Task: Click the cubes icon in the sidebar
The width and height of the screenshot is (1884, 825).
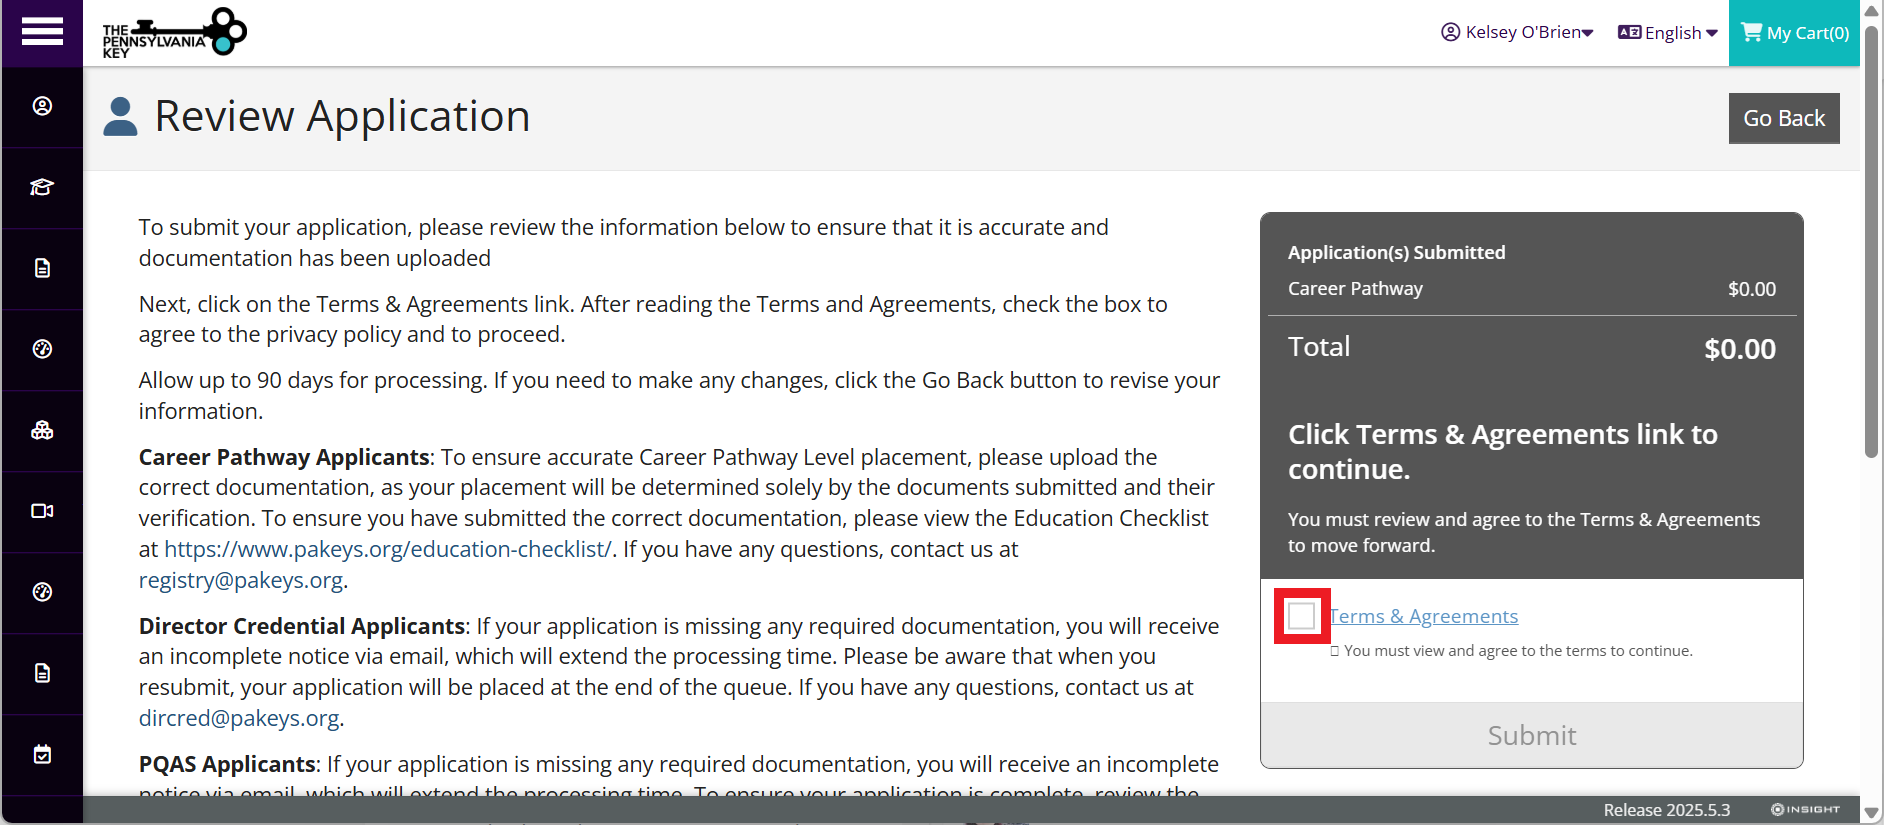Action: (x=42, y=430)
